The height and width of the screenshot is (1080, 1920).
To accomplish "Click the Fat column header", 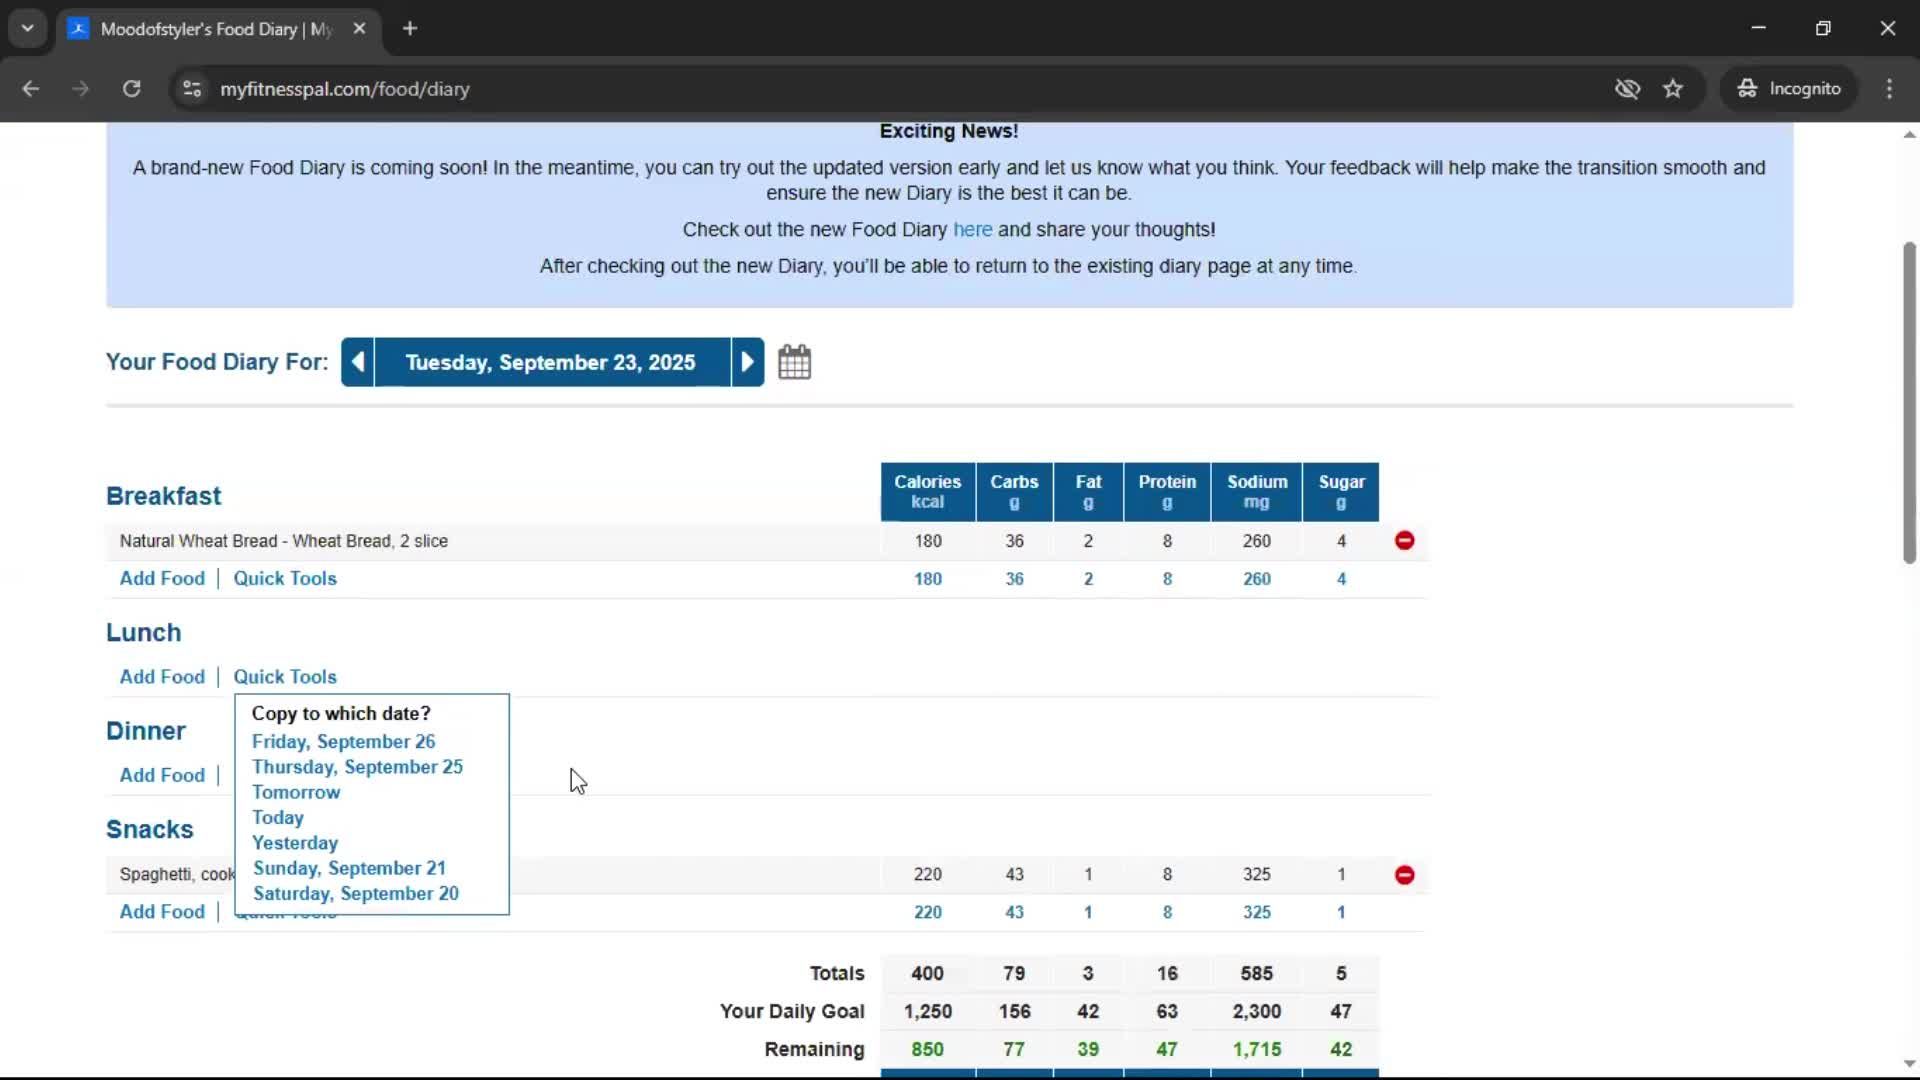I will click(1088, 492).
